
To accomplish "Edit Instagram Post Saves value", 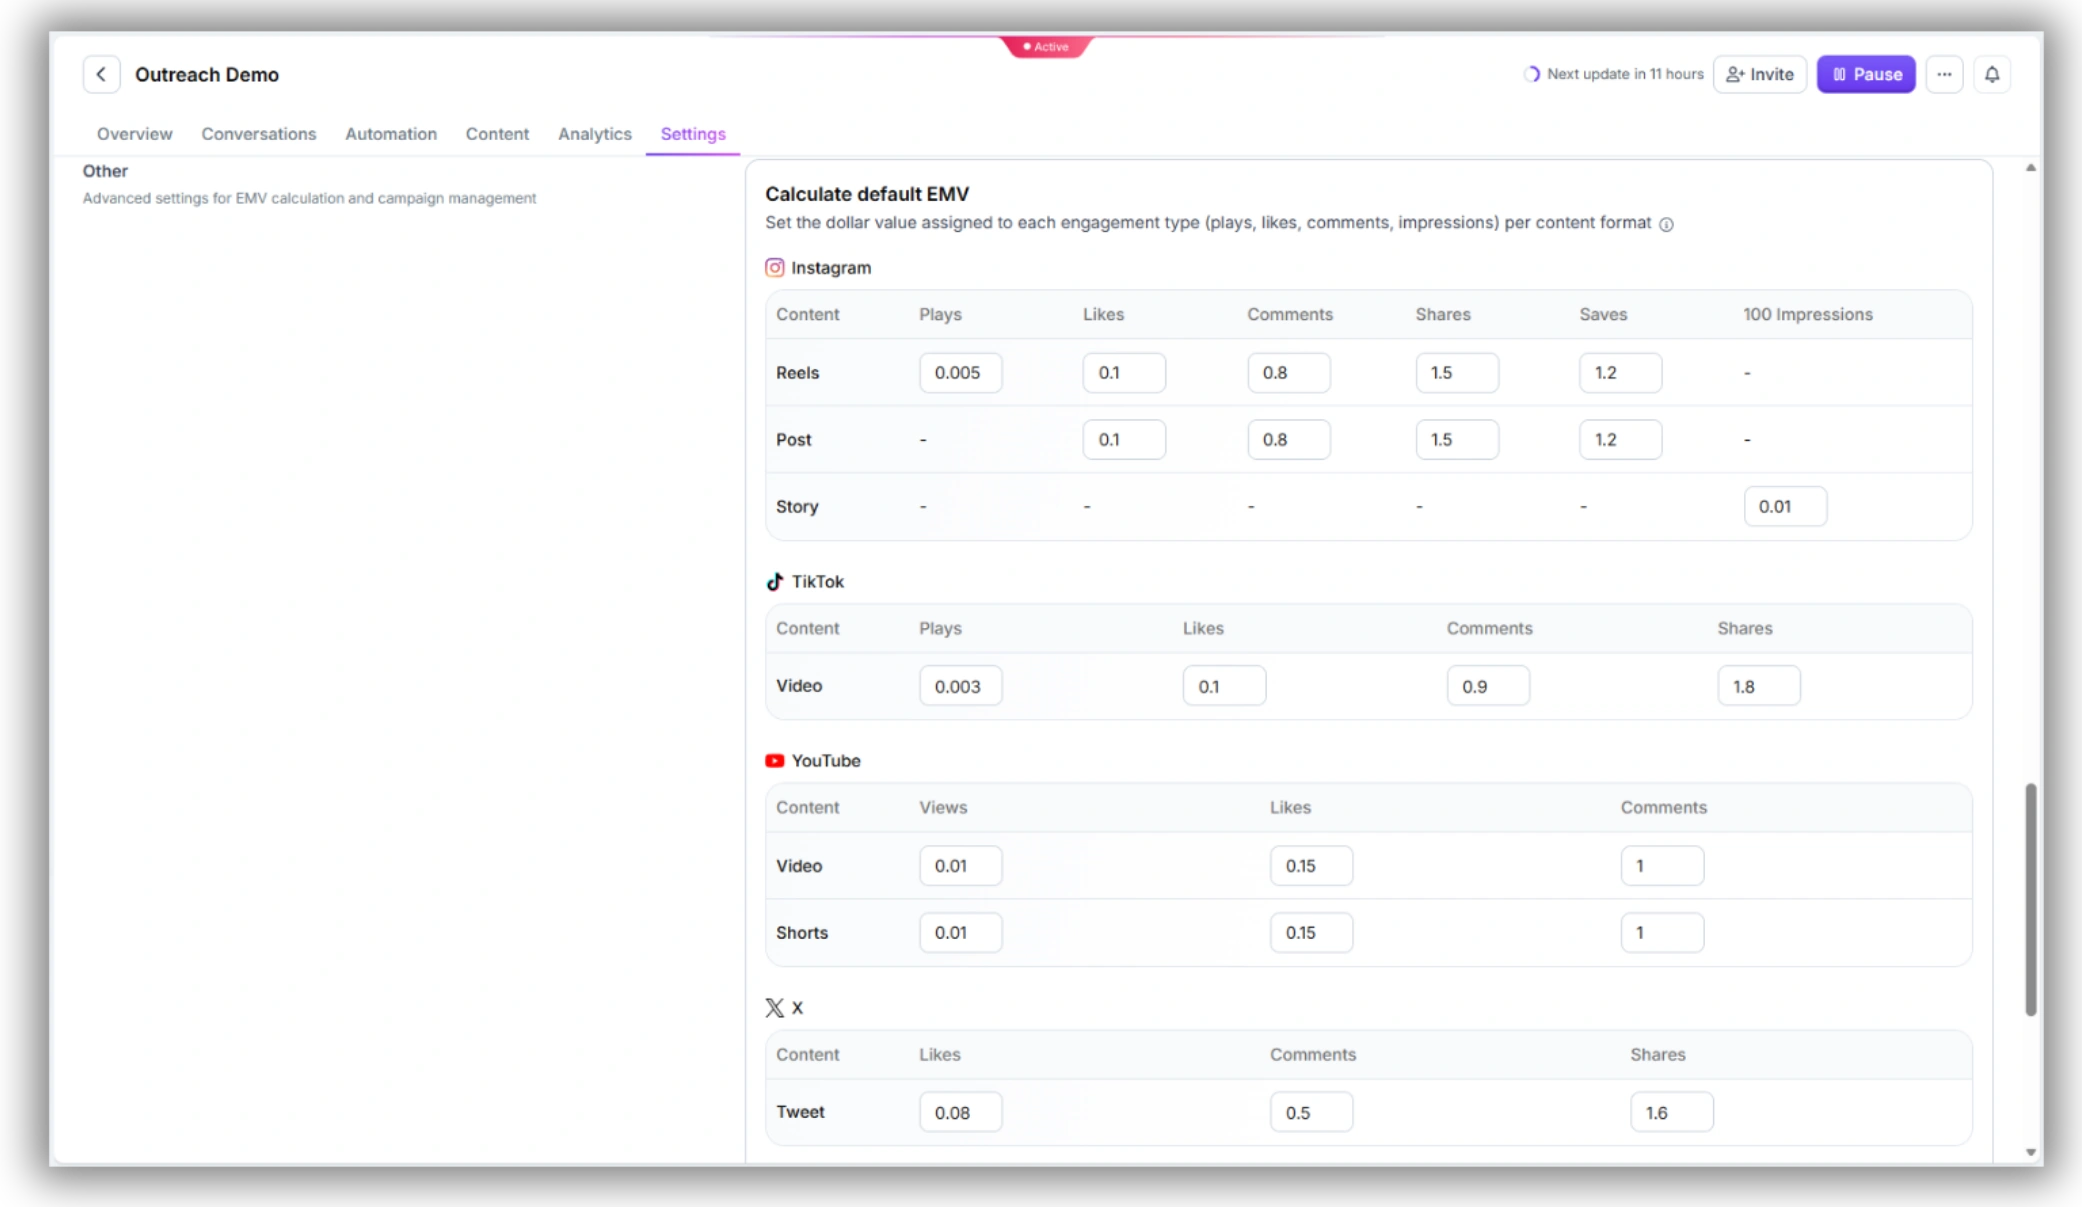I will point(1620,440).
